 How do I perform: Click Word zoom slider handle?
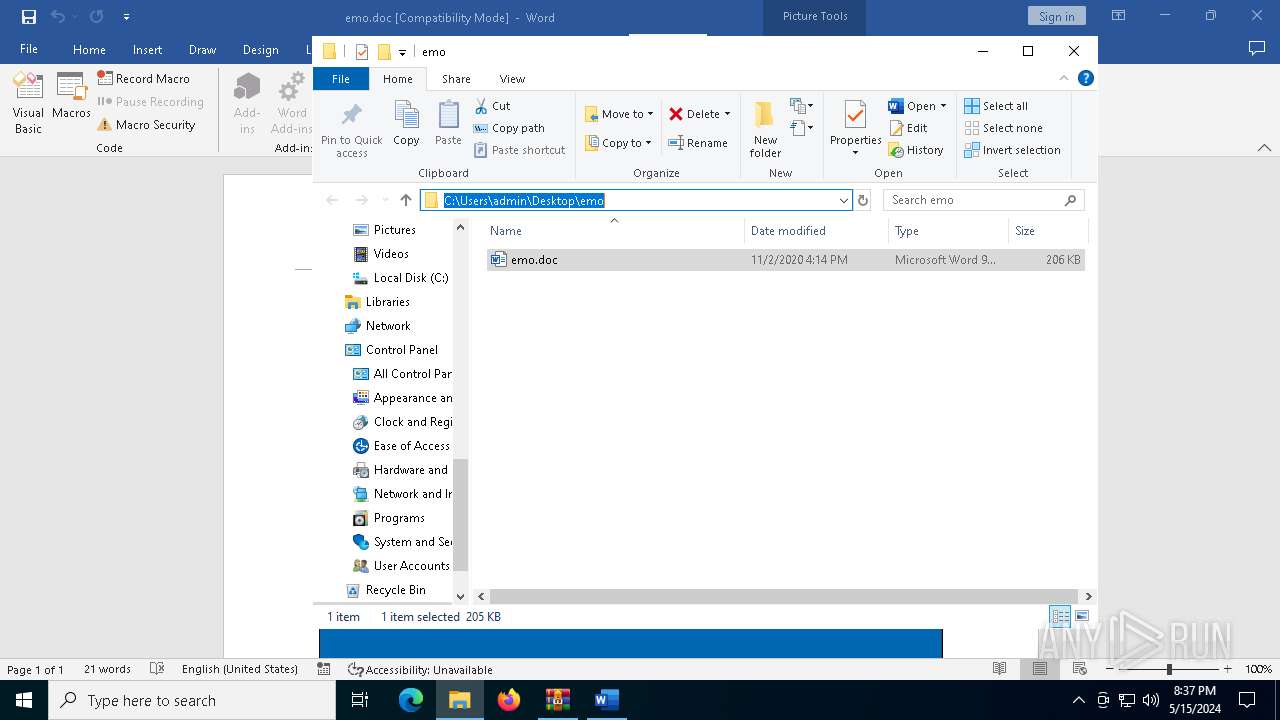(1168, 669)
